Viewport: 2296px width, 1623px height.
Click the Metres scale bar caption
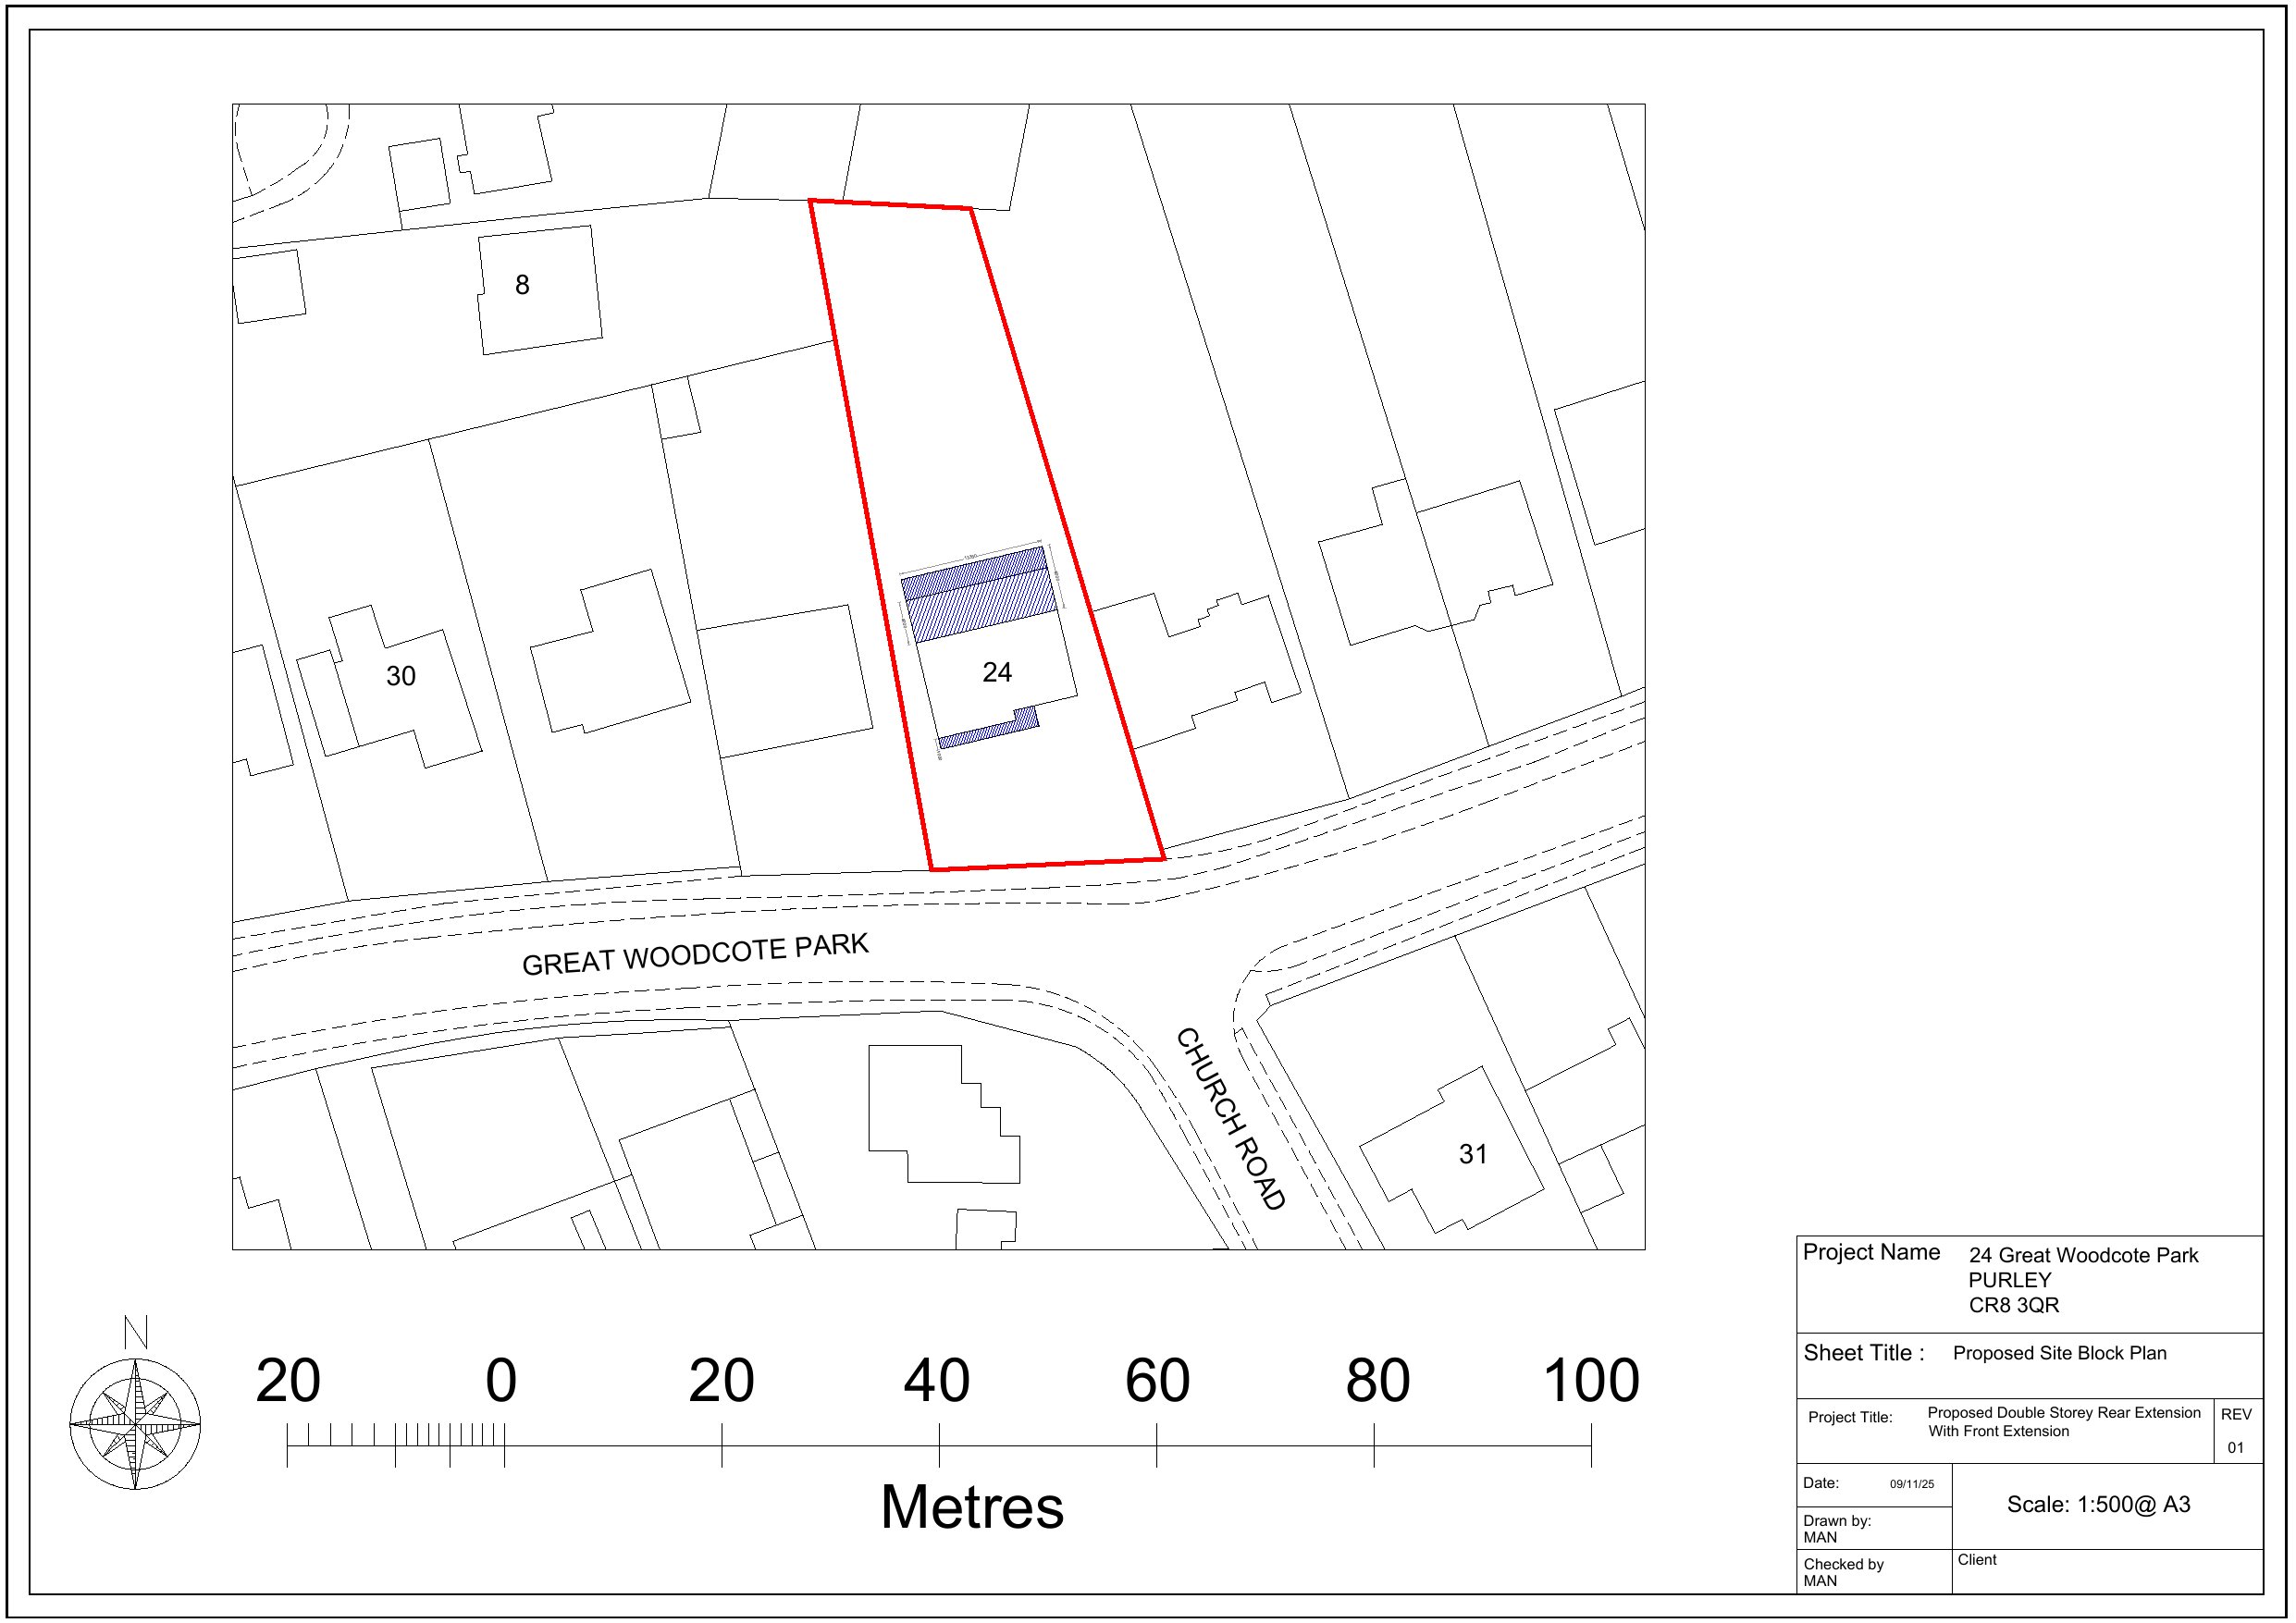[971, 1507]
